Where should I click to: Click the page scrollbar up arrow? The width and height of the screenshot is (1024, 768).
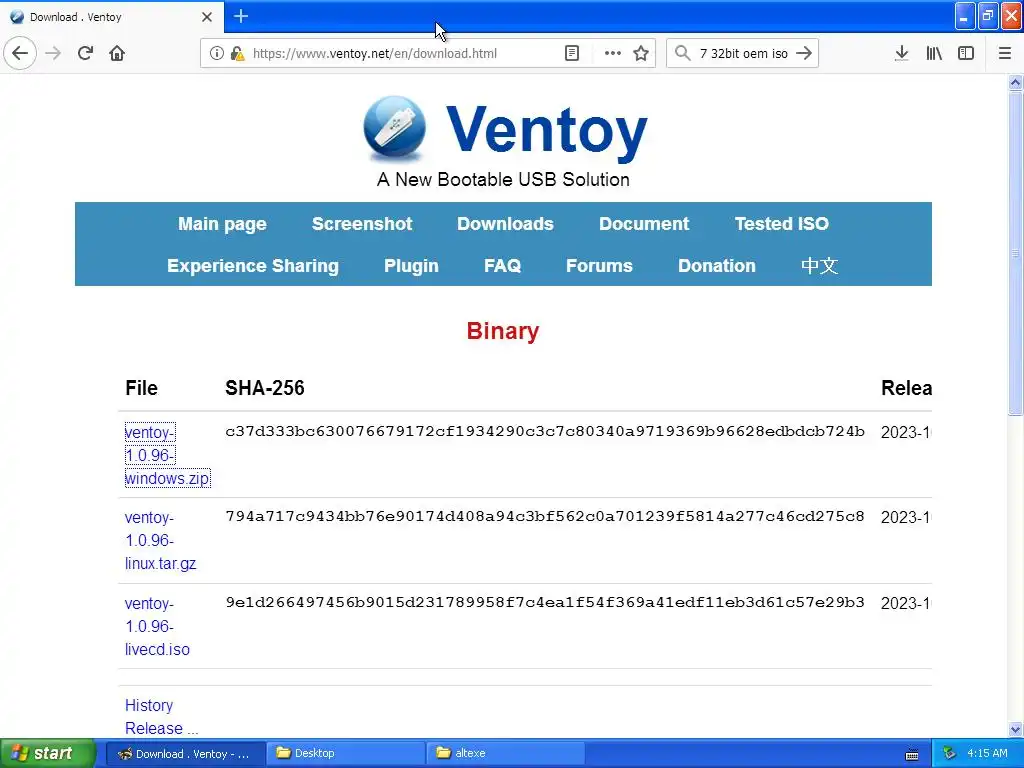pos(1015,82)
